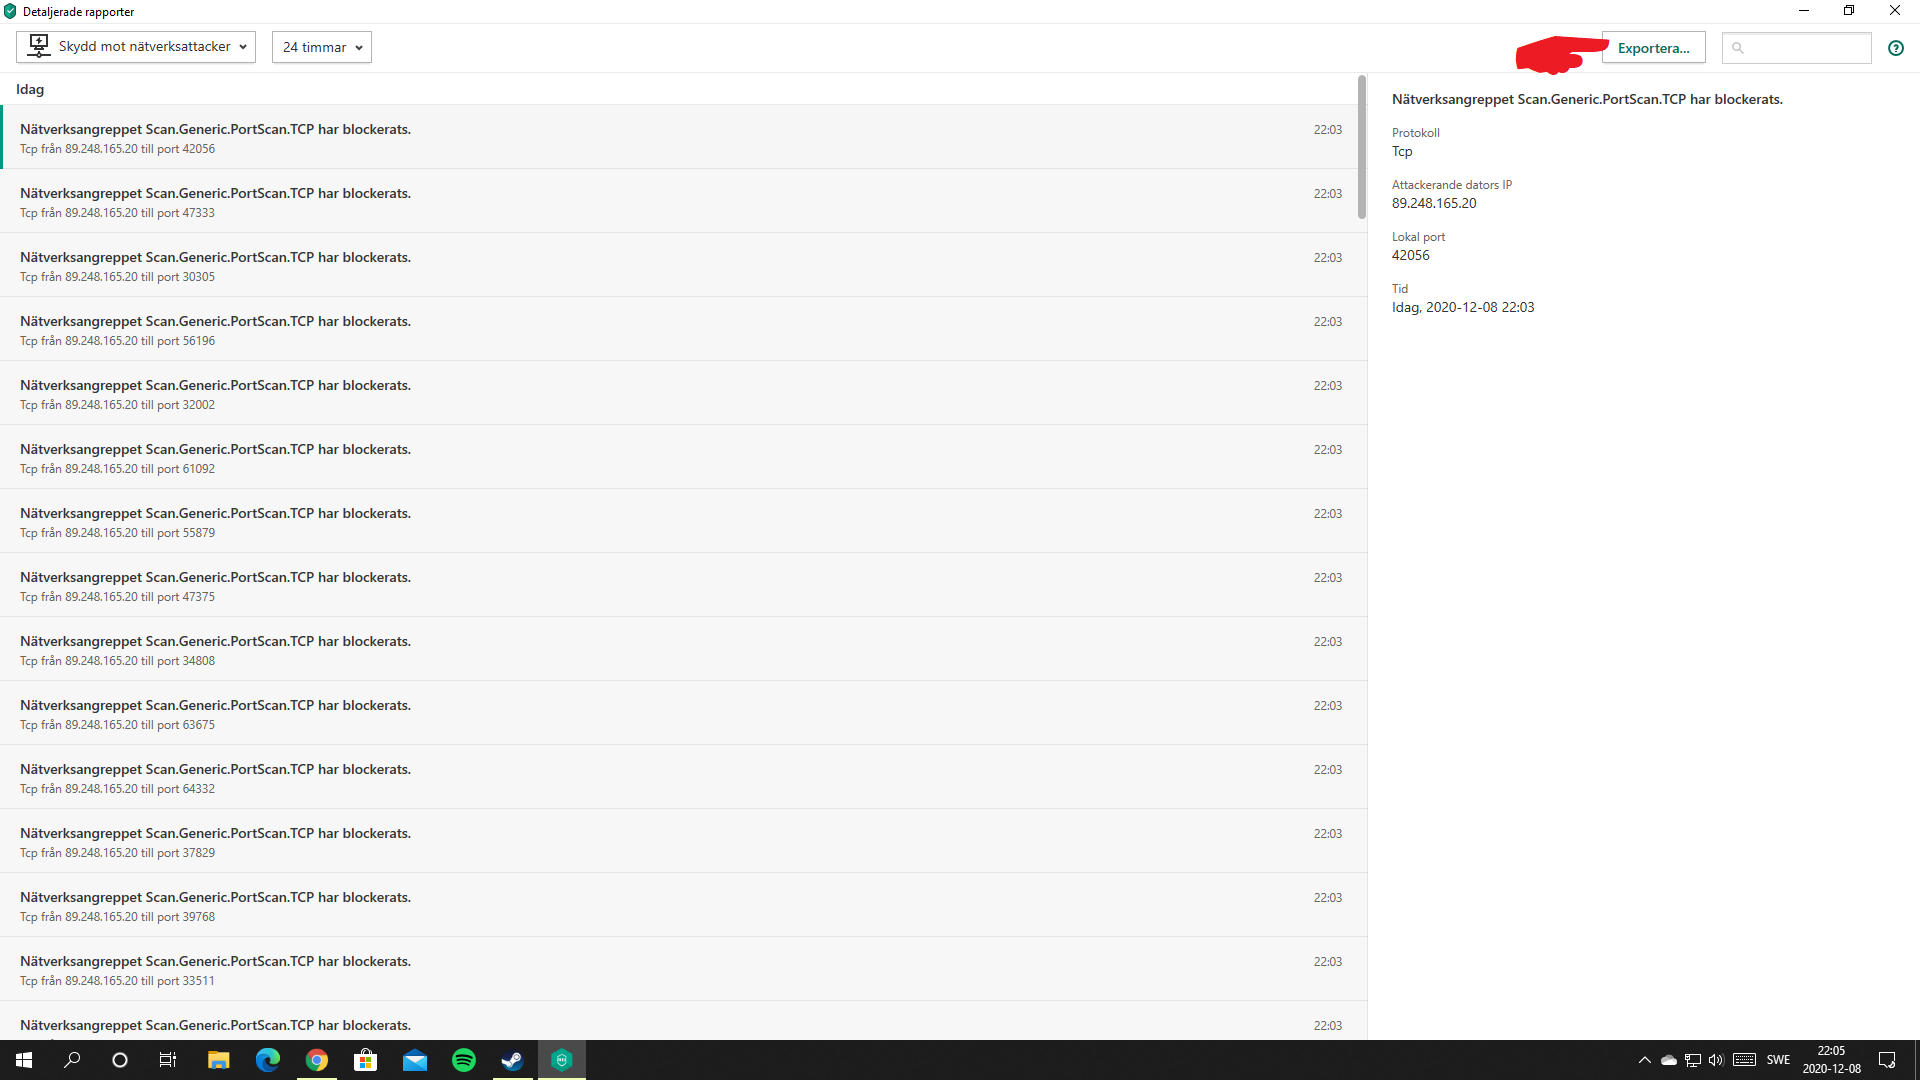This screenshot has height=1080, width=1920.
Task: Click the report list vertical scrollbar
Action: 1361,147
